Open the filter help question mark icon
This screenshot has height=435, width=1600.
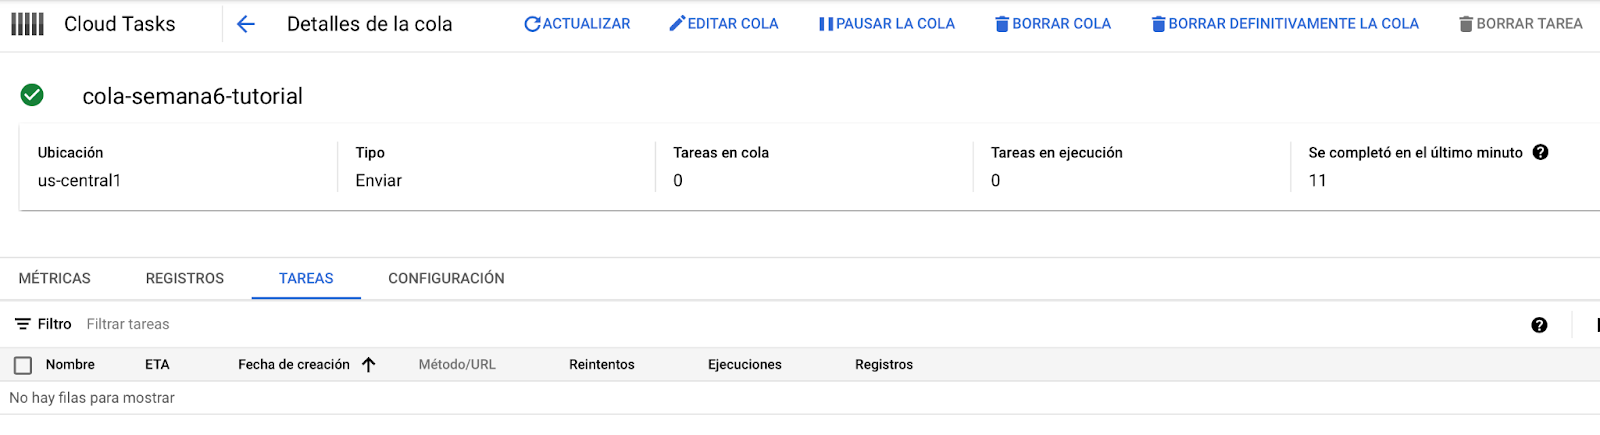[1539, 325]
